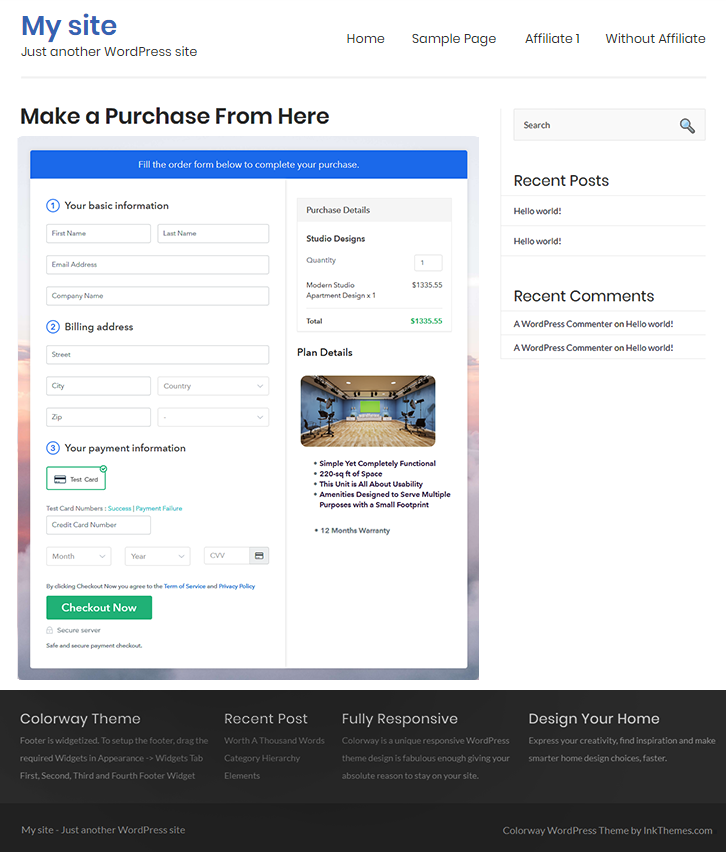Click the Studio Designs product title

pyautogui.click(x=335, y=239)
